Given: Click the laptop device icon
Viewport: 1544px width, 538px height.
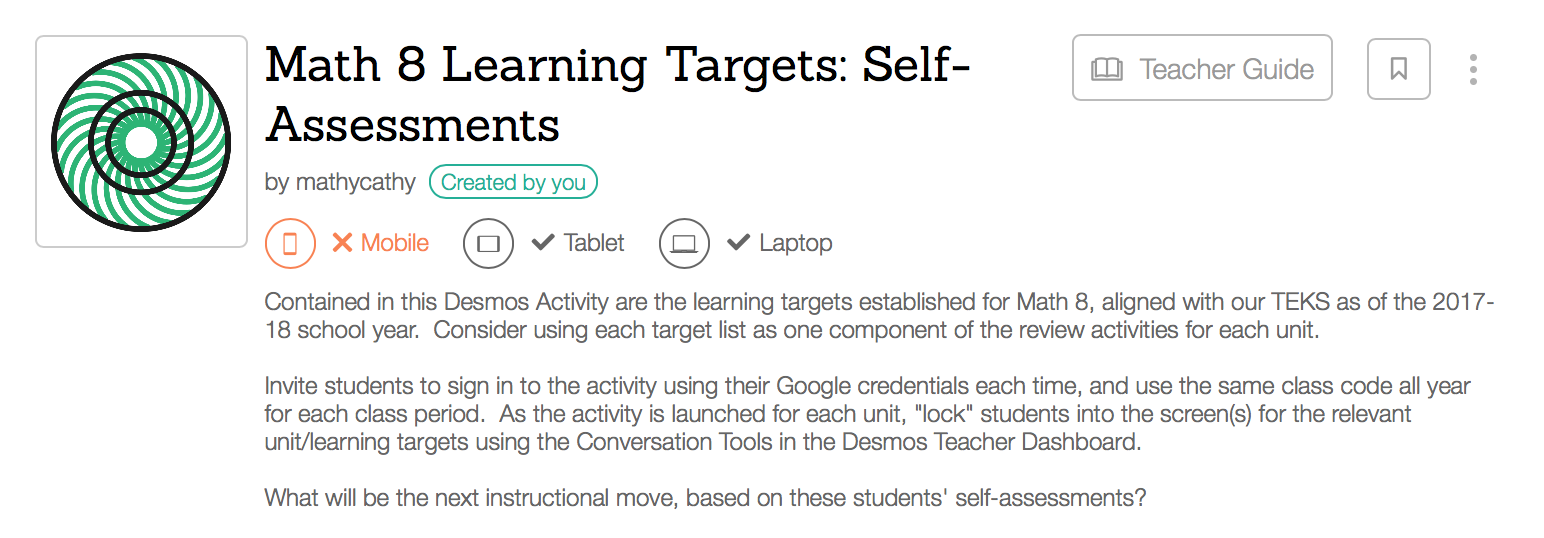Looking at the screenshot, I should point(684,243).
